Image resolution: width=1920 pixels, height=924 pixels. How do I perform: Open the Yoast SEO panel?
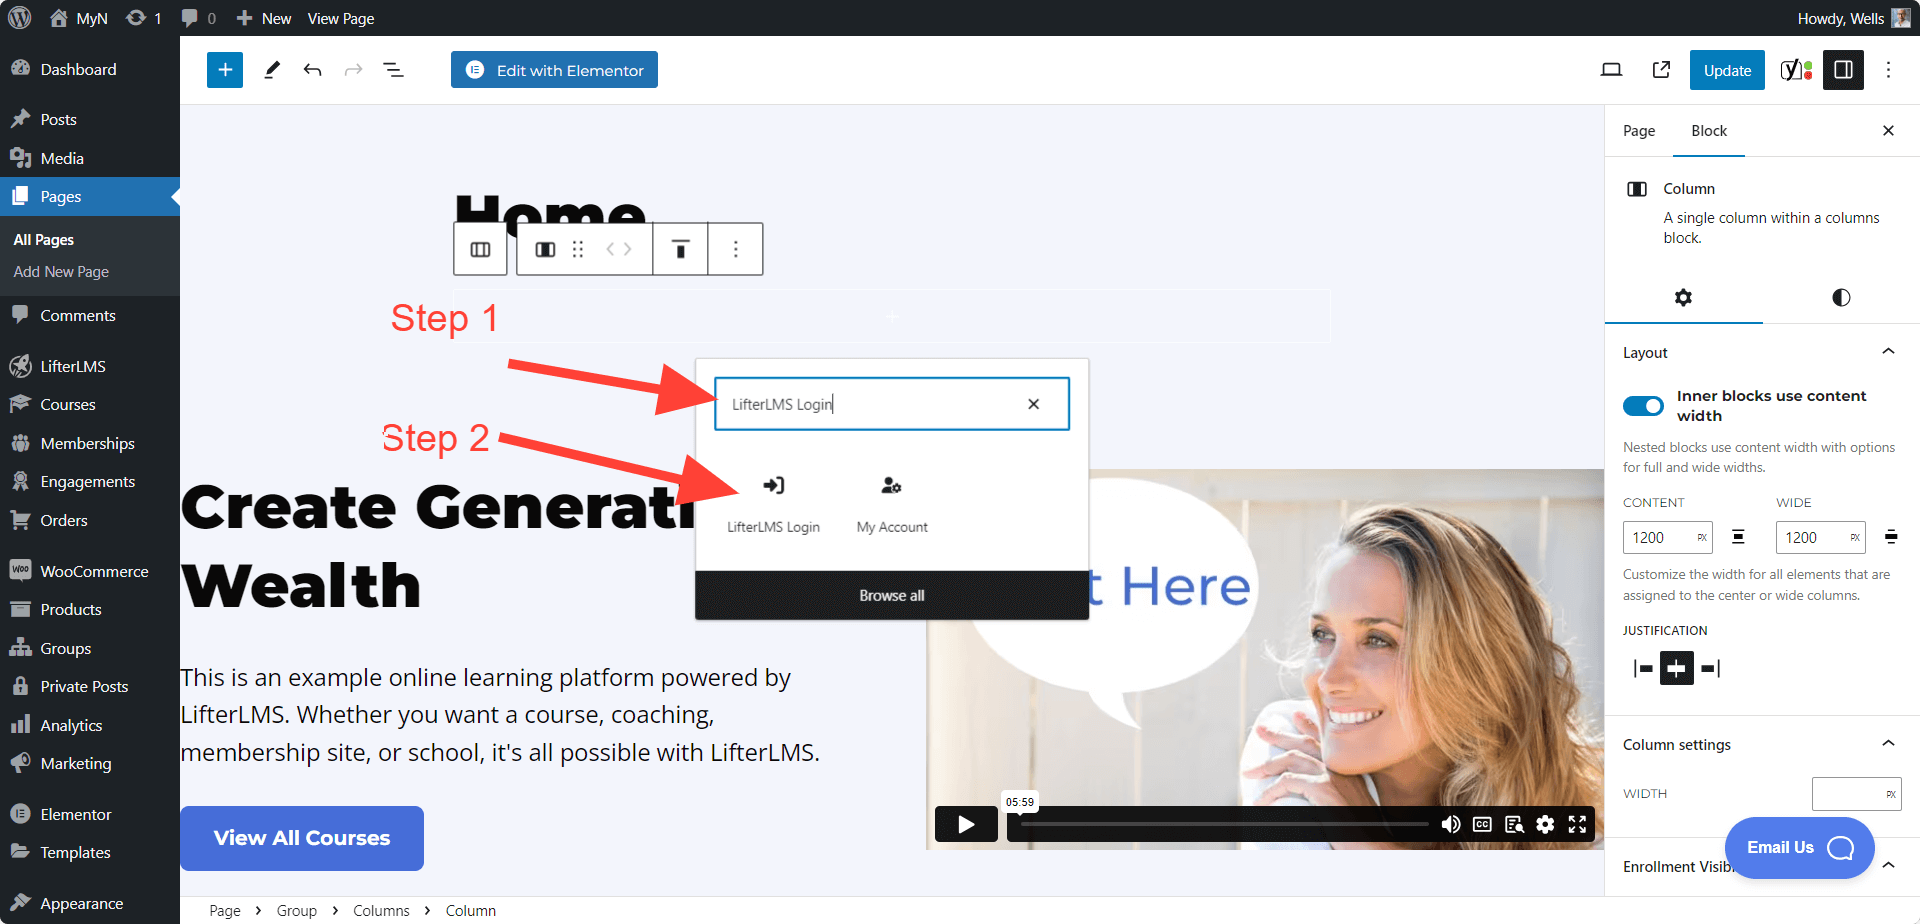coord(1796,70)
